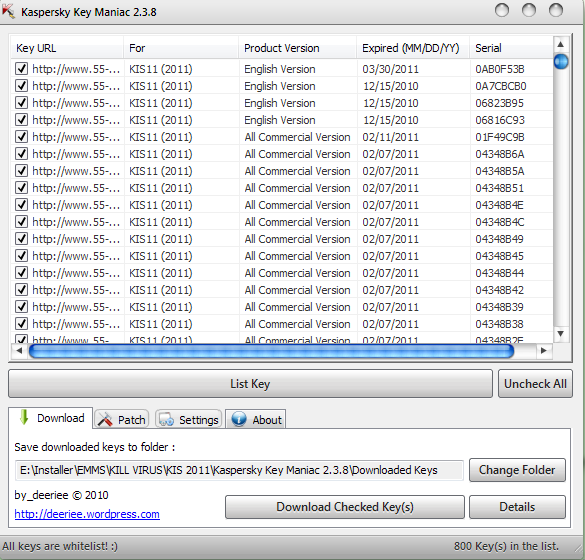
Task: Switch to the Patch tab
Action: 122,419
